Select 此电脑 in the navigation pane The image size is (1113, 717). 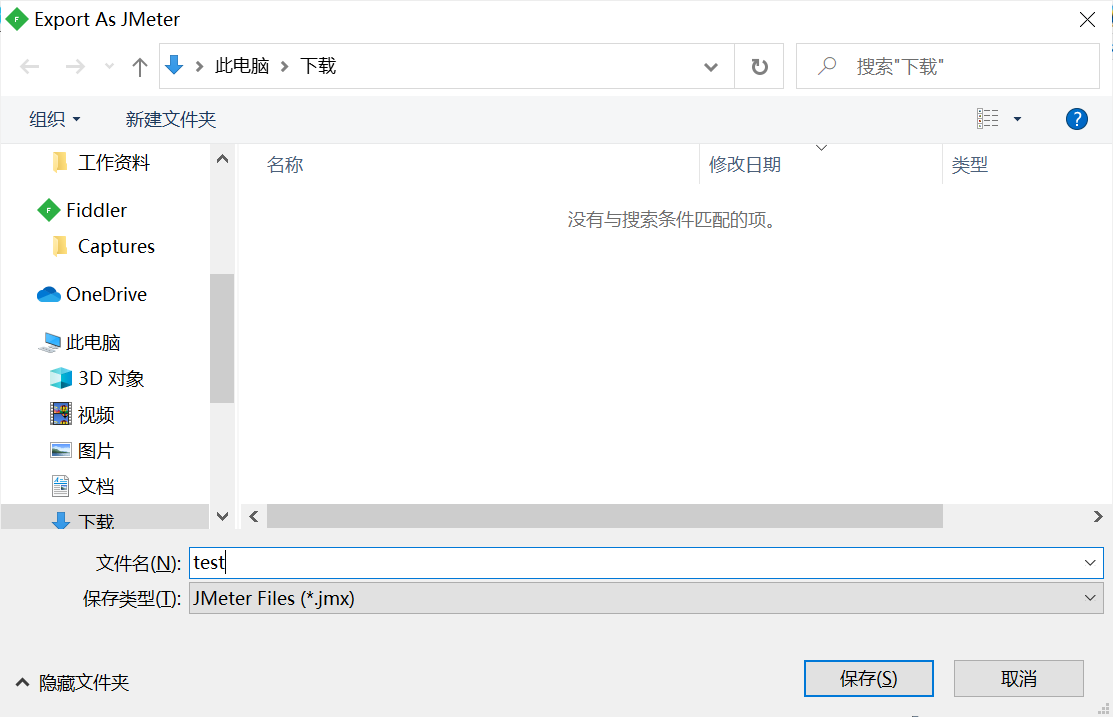coord(92,342)
